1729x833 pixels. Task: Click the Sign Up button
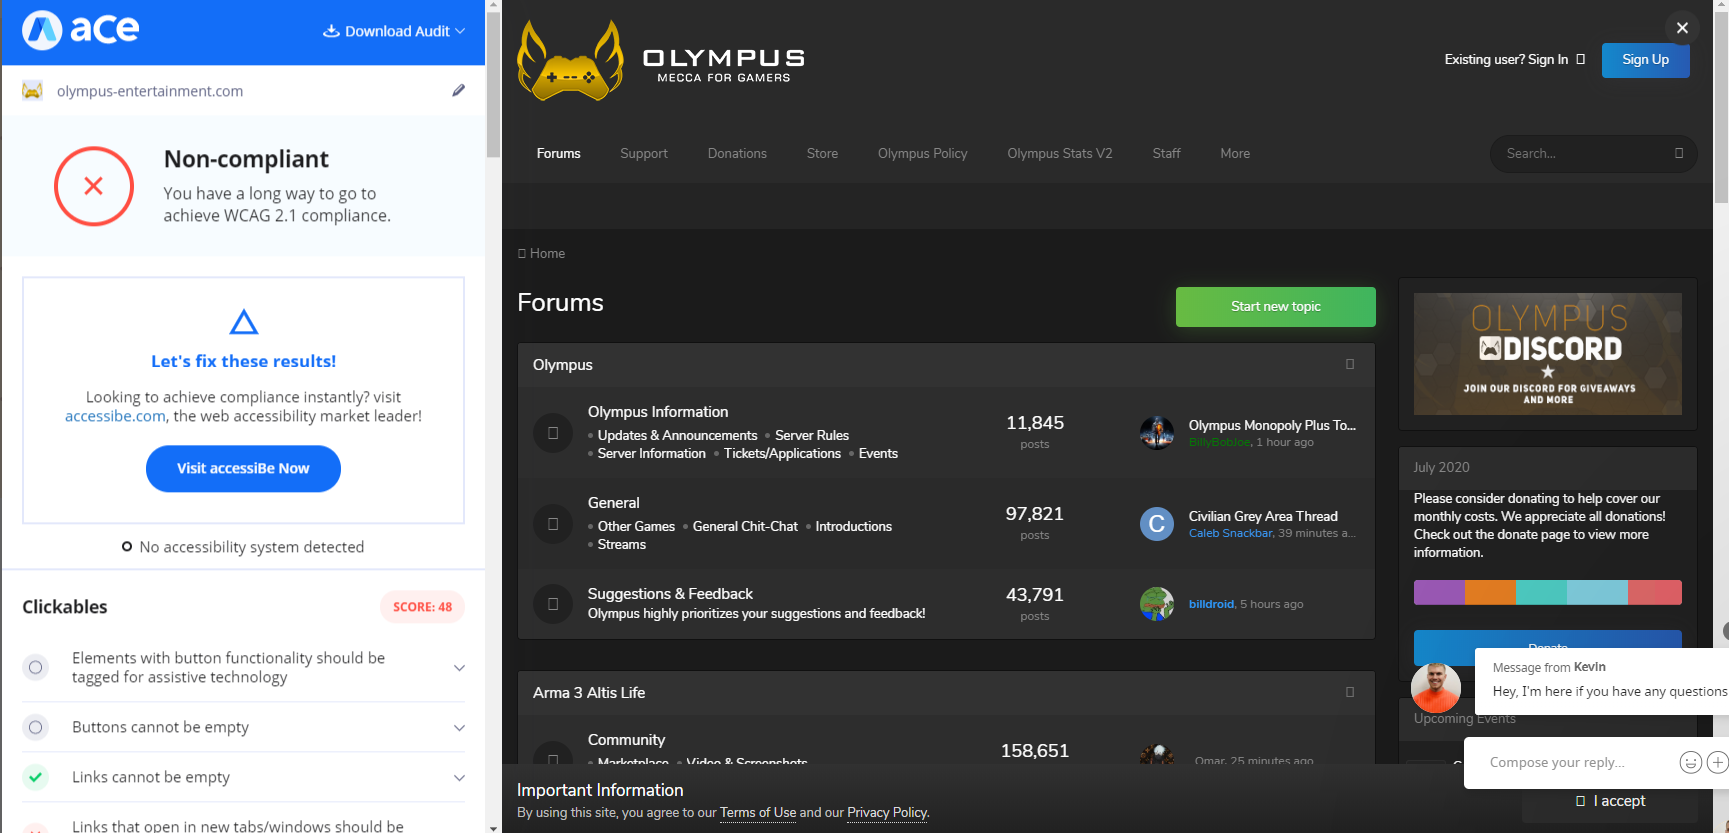[x=1646, y=60]
